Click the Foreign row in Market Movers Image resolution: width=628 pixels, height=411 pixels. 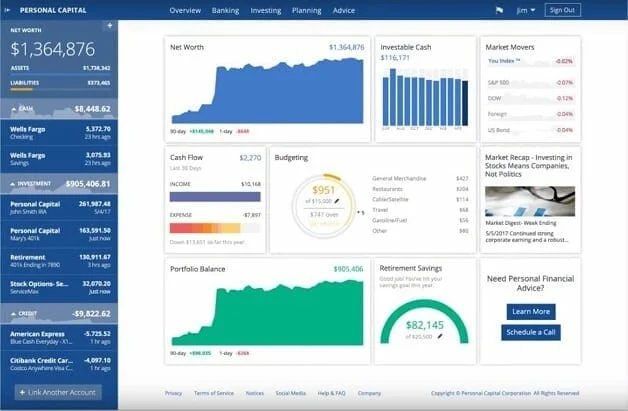[x=530, y=114]
